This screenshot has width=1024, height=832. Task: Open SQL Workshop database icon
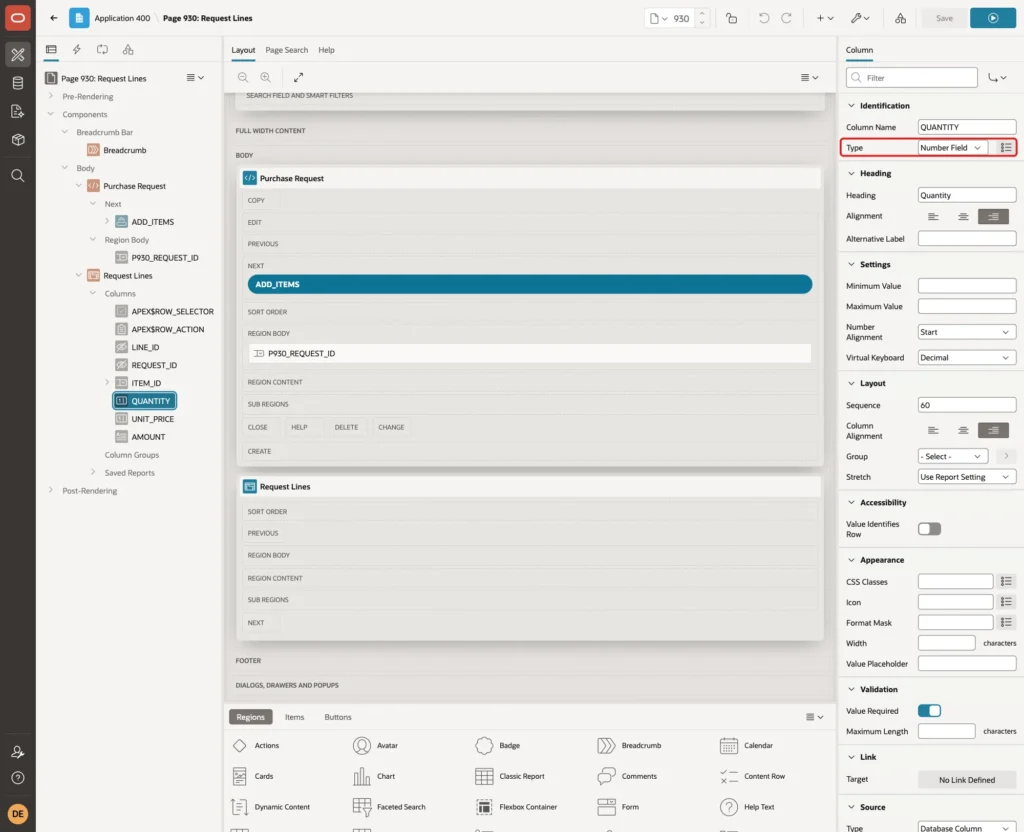tap(18, 83)
